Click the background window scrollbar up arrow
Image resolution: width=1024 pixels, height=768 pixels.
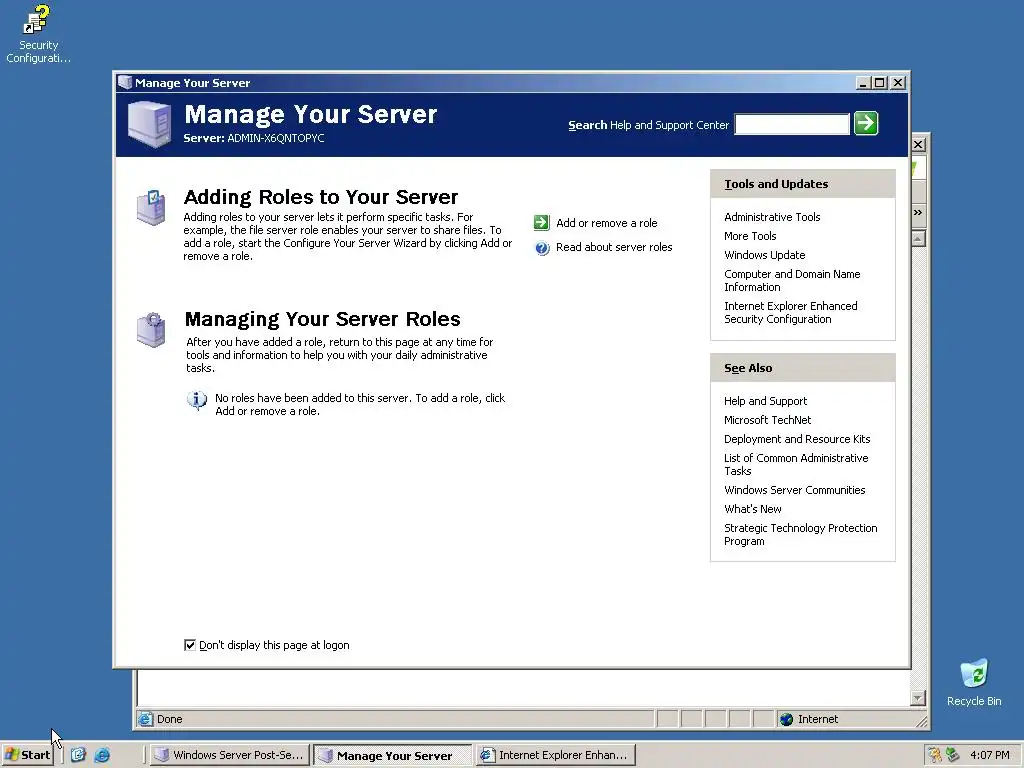(918, 238)
